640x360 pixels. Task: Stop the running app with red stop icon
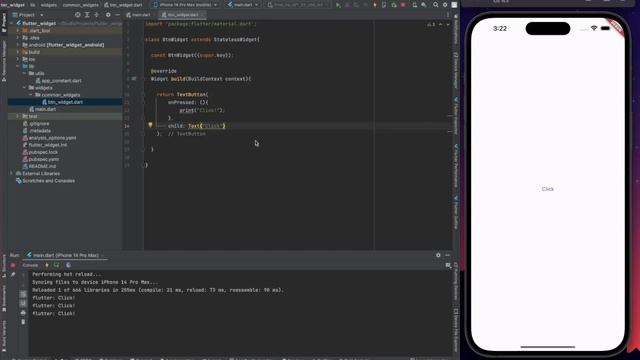[x=403, y=5]
